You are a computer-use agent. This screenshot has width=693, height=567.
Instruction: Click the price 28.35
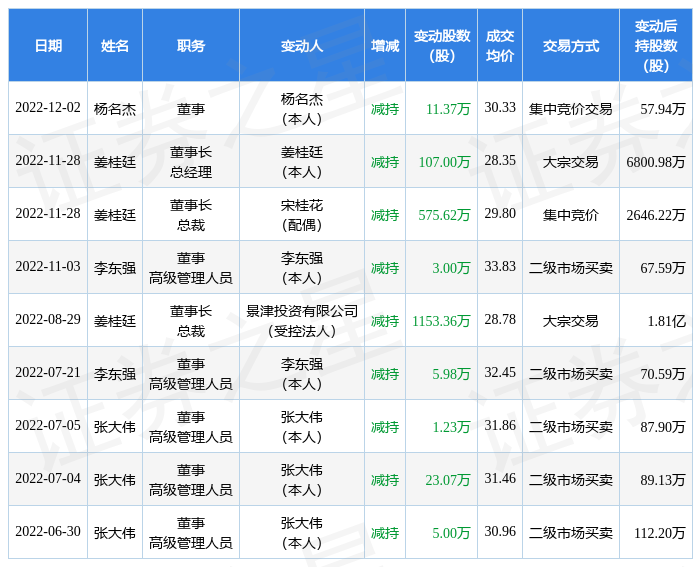500,160
